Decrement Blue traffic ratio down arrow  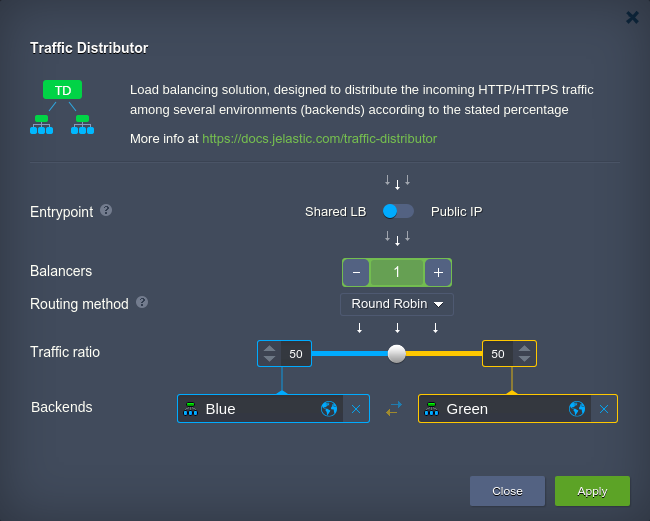269,359
